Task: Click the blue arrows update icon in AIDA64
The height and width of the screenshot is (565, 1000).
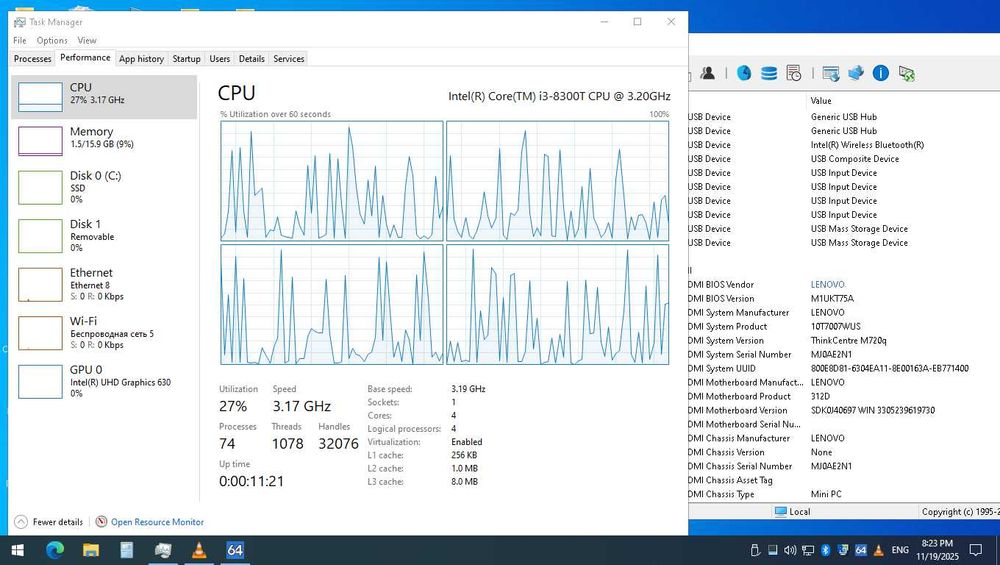Action: 855,73
